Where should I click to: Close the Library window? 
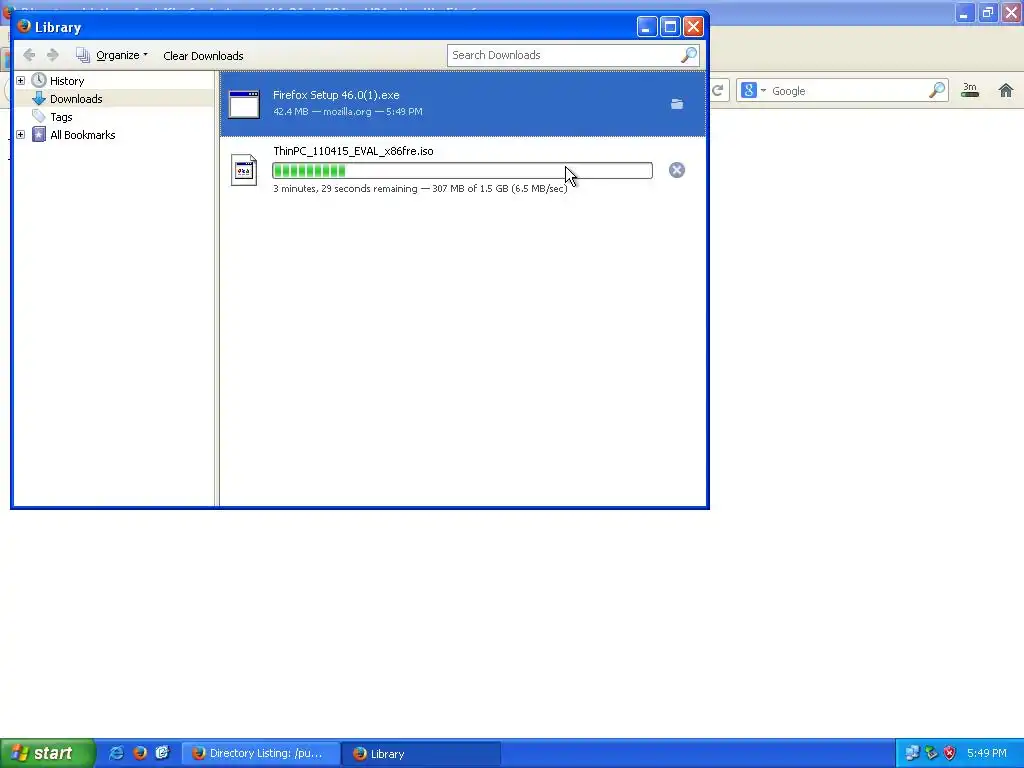pos(694,27)
